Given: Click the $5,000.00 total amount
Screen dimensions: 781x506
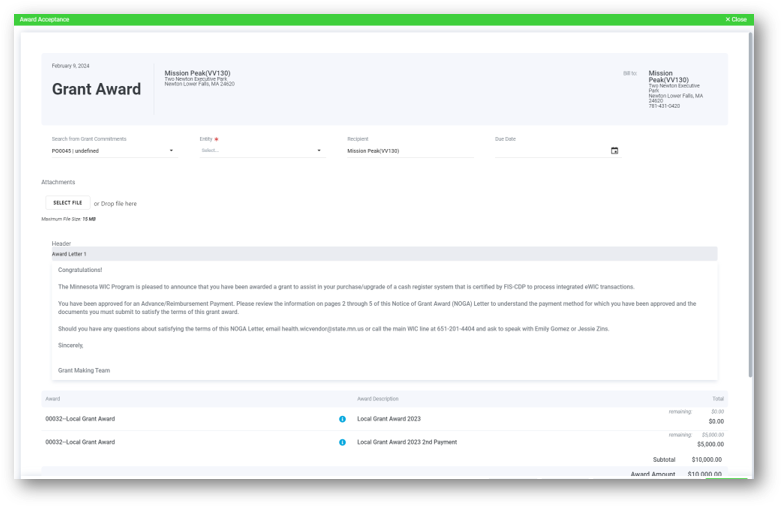Looking at the screenshot, I should click(x=710, y=444).
